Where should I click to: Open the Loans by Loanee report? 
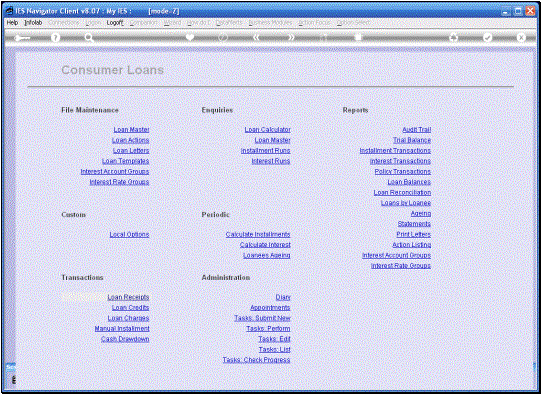(x=406, y=203)
